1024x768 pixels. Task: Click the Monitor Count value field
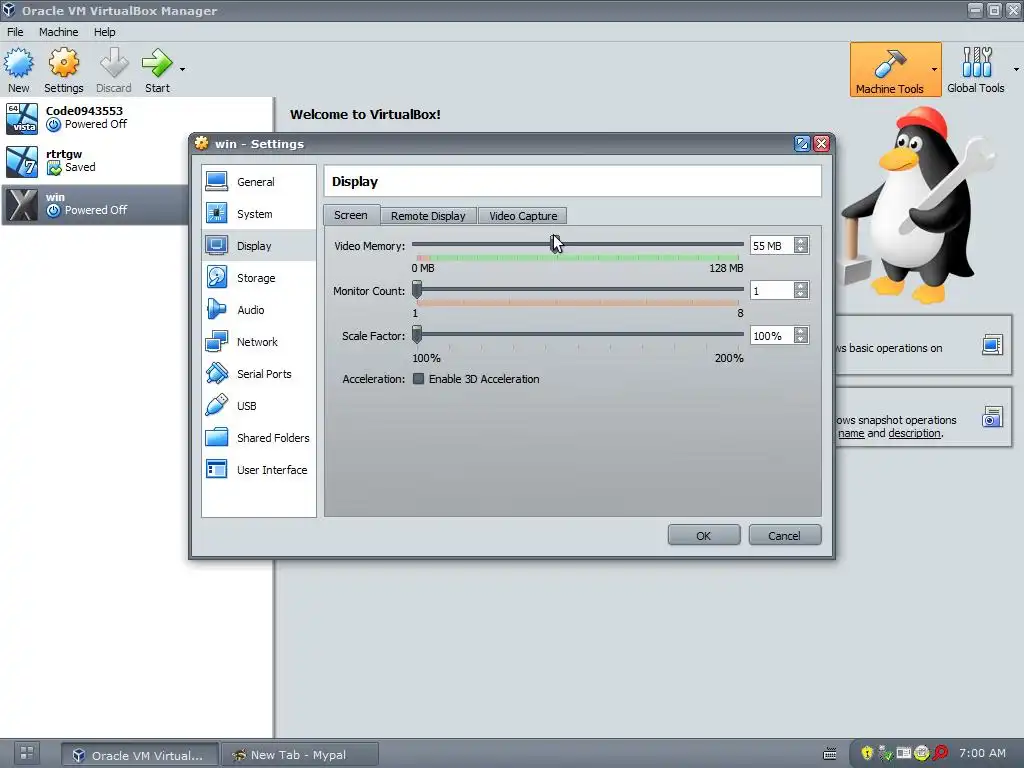(772, 291)
